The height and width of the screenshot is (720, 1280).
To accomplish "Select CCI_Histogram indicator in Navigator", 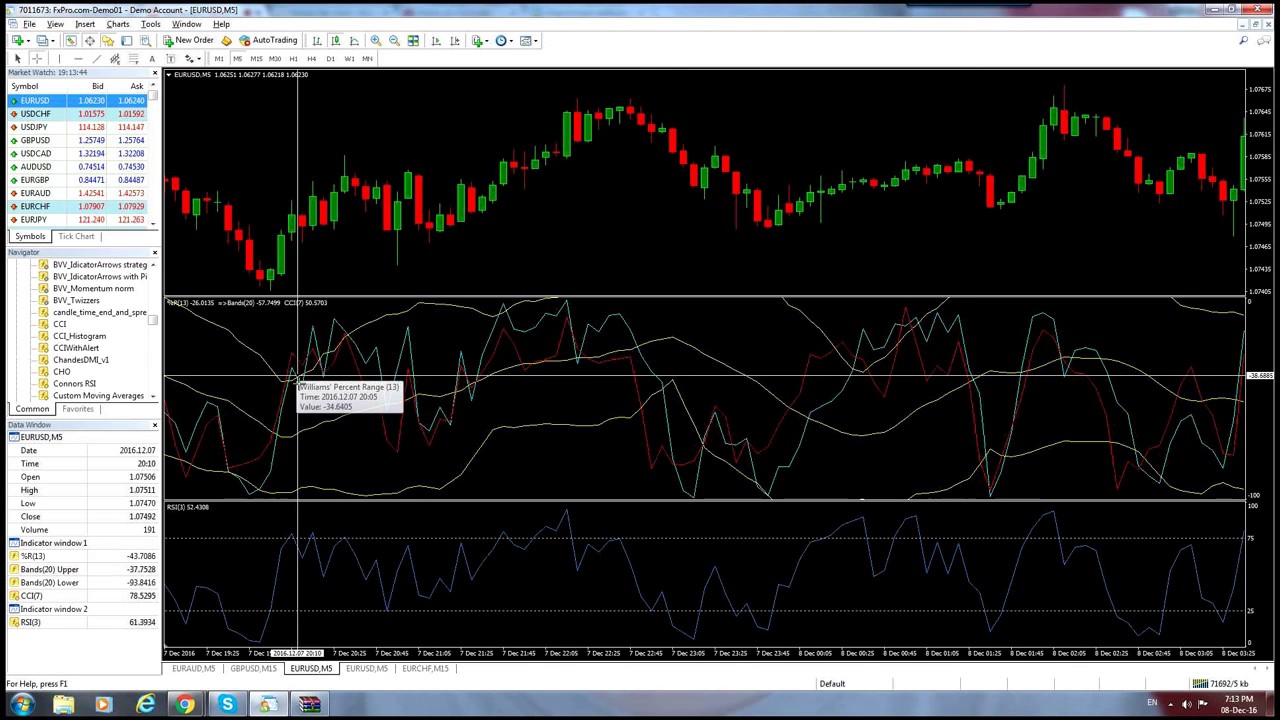I will (79, 336).
